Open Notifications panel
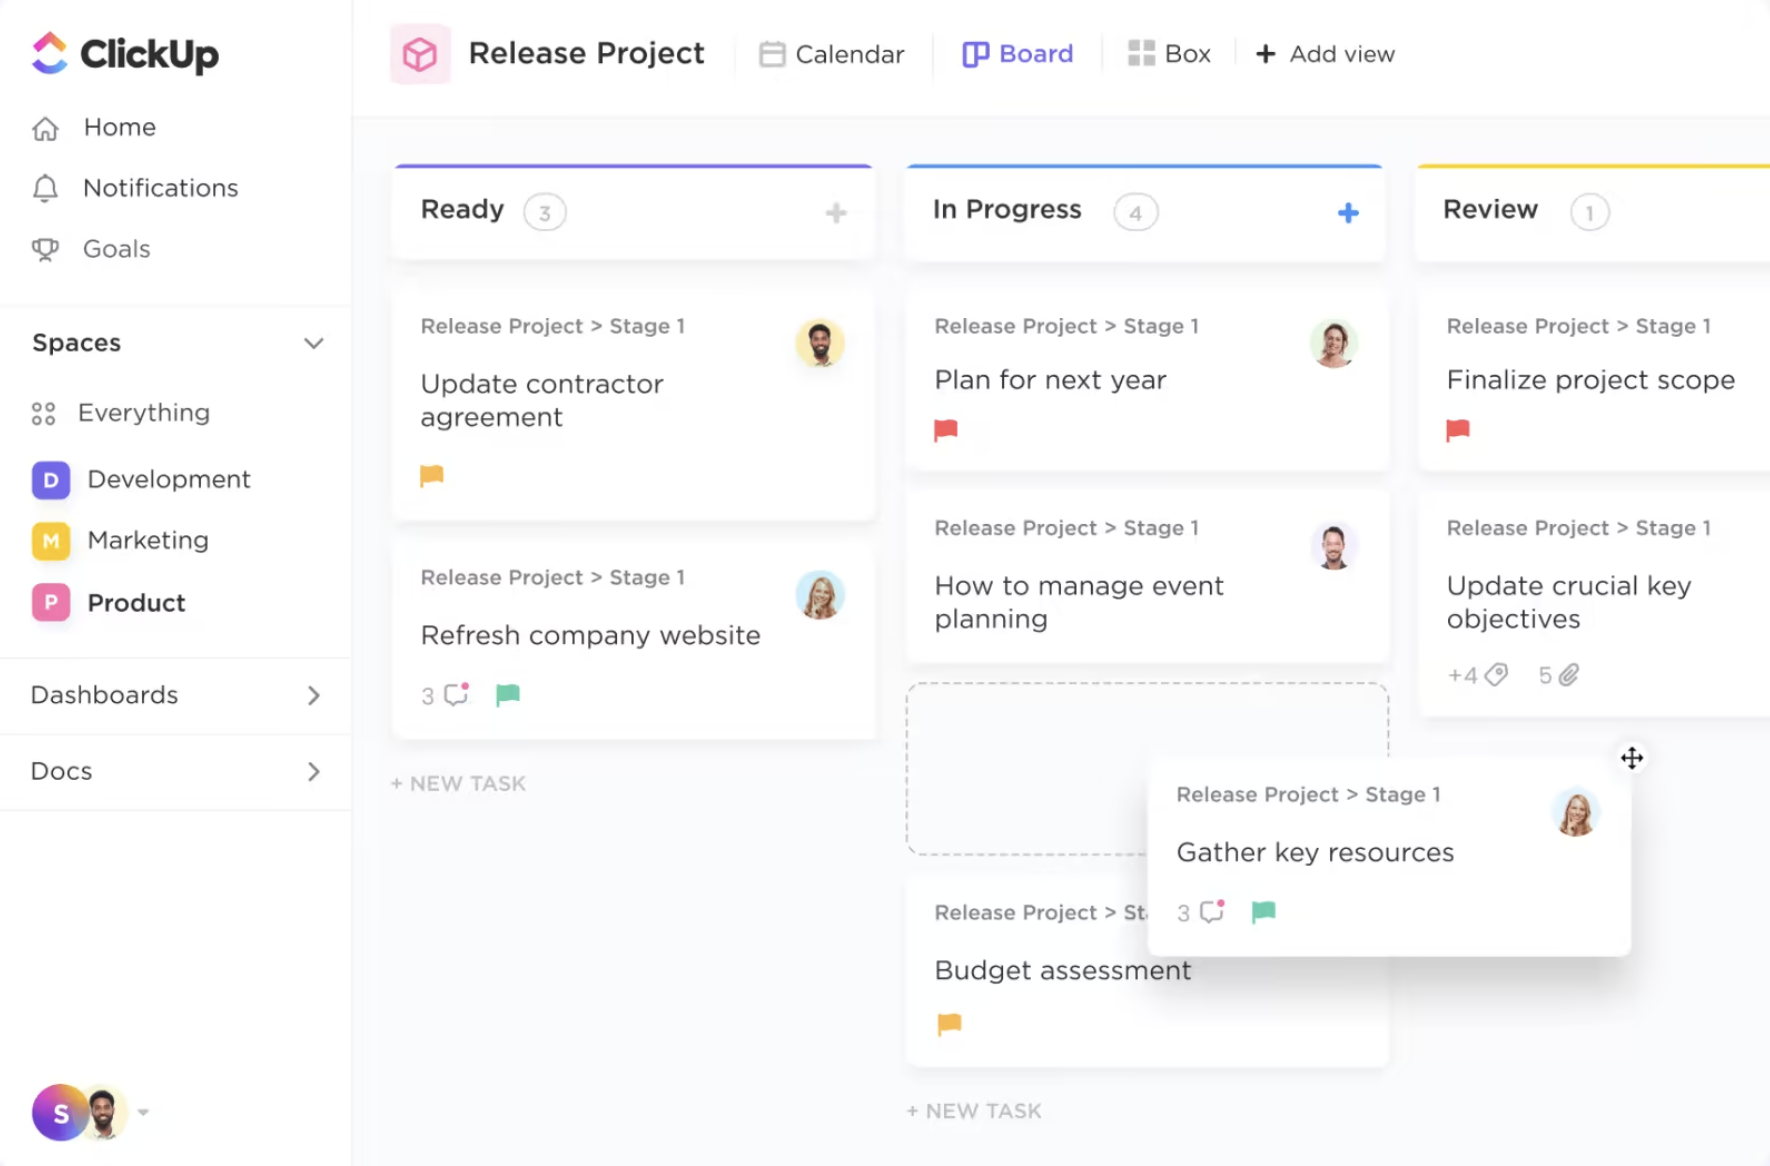This screenshot has width=1770, height=1166. [x=160, y=188]
